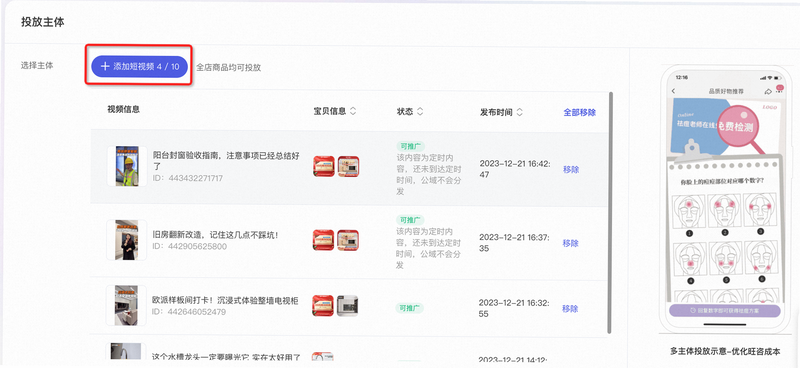Click the 阳台封窗验收指南 video title

[227, 161]
